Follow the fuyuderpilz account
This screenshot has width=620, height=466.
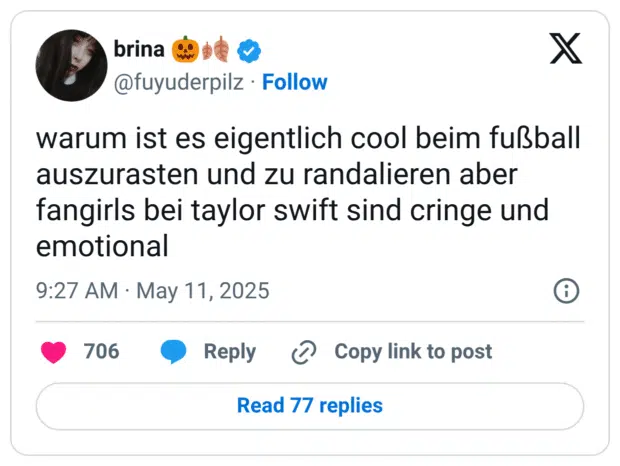point(295,82)
